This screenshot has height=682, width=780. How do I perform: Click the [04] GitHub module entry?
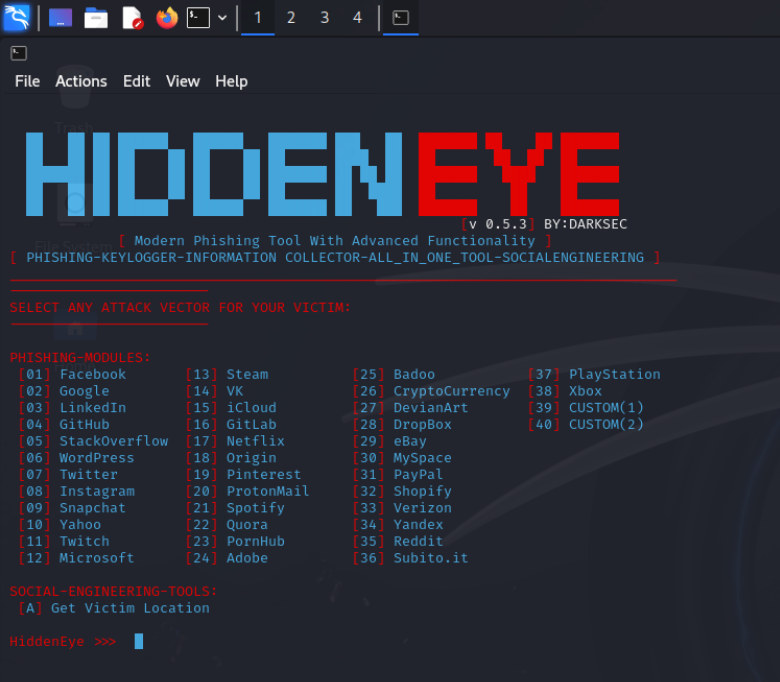pyautogui.click(x=64, y=424)
